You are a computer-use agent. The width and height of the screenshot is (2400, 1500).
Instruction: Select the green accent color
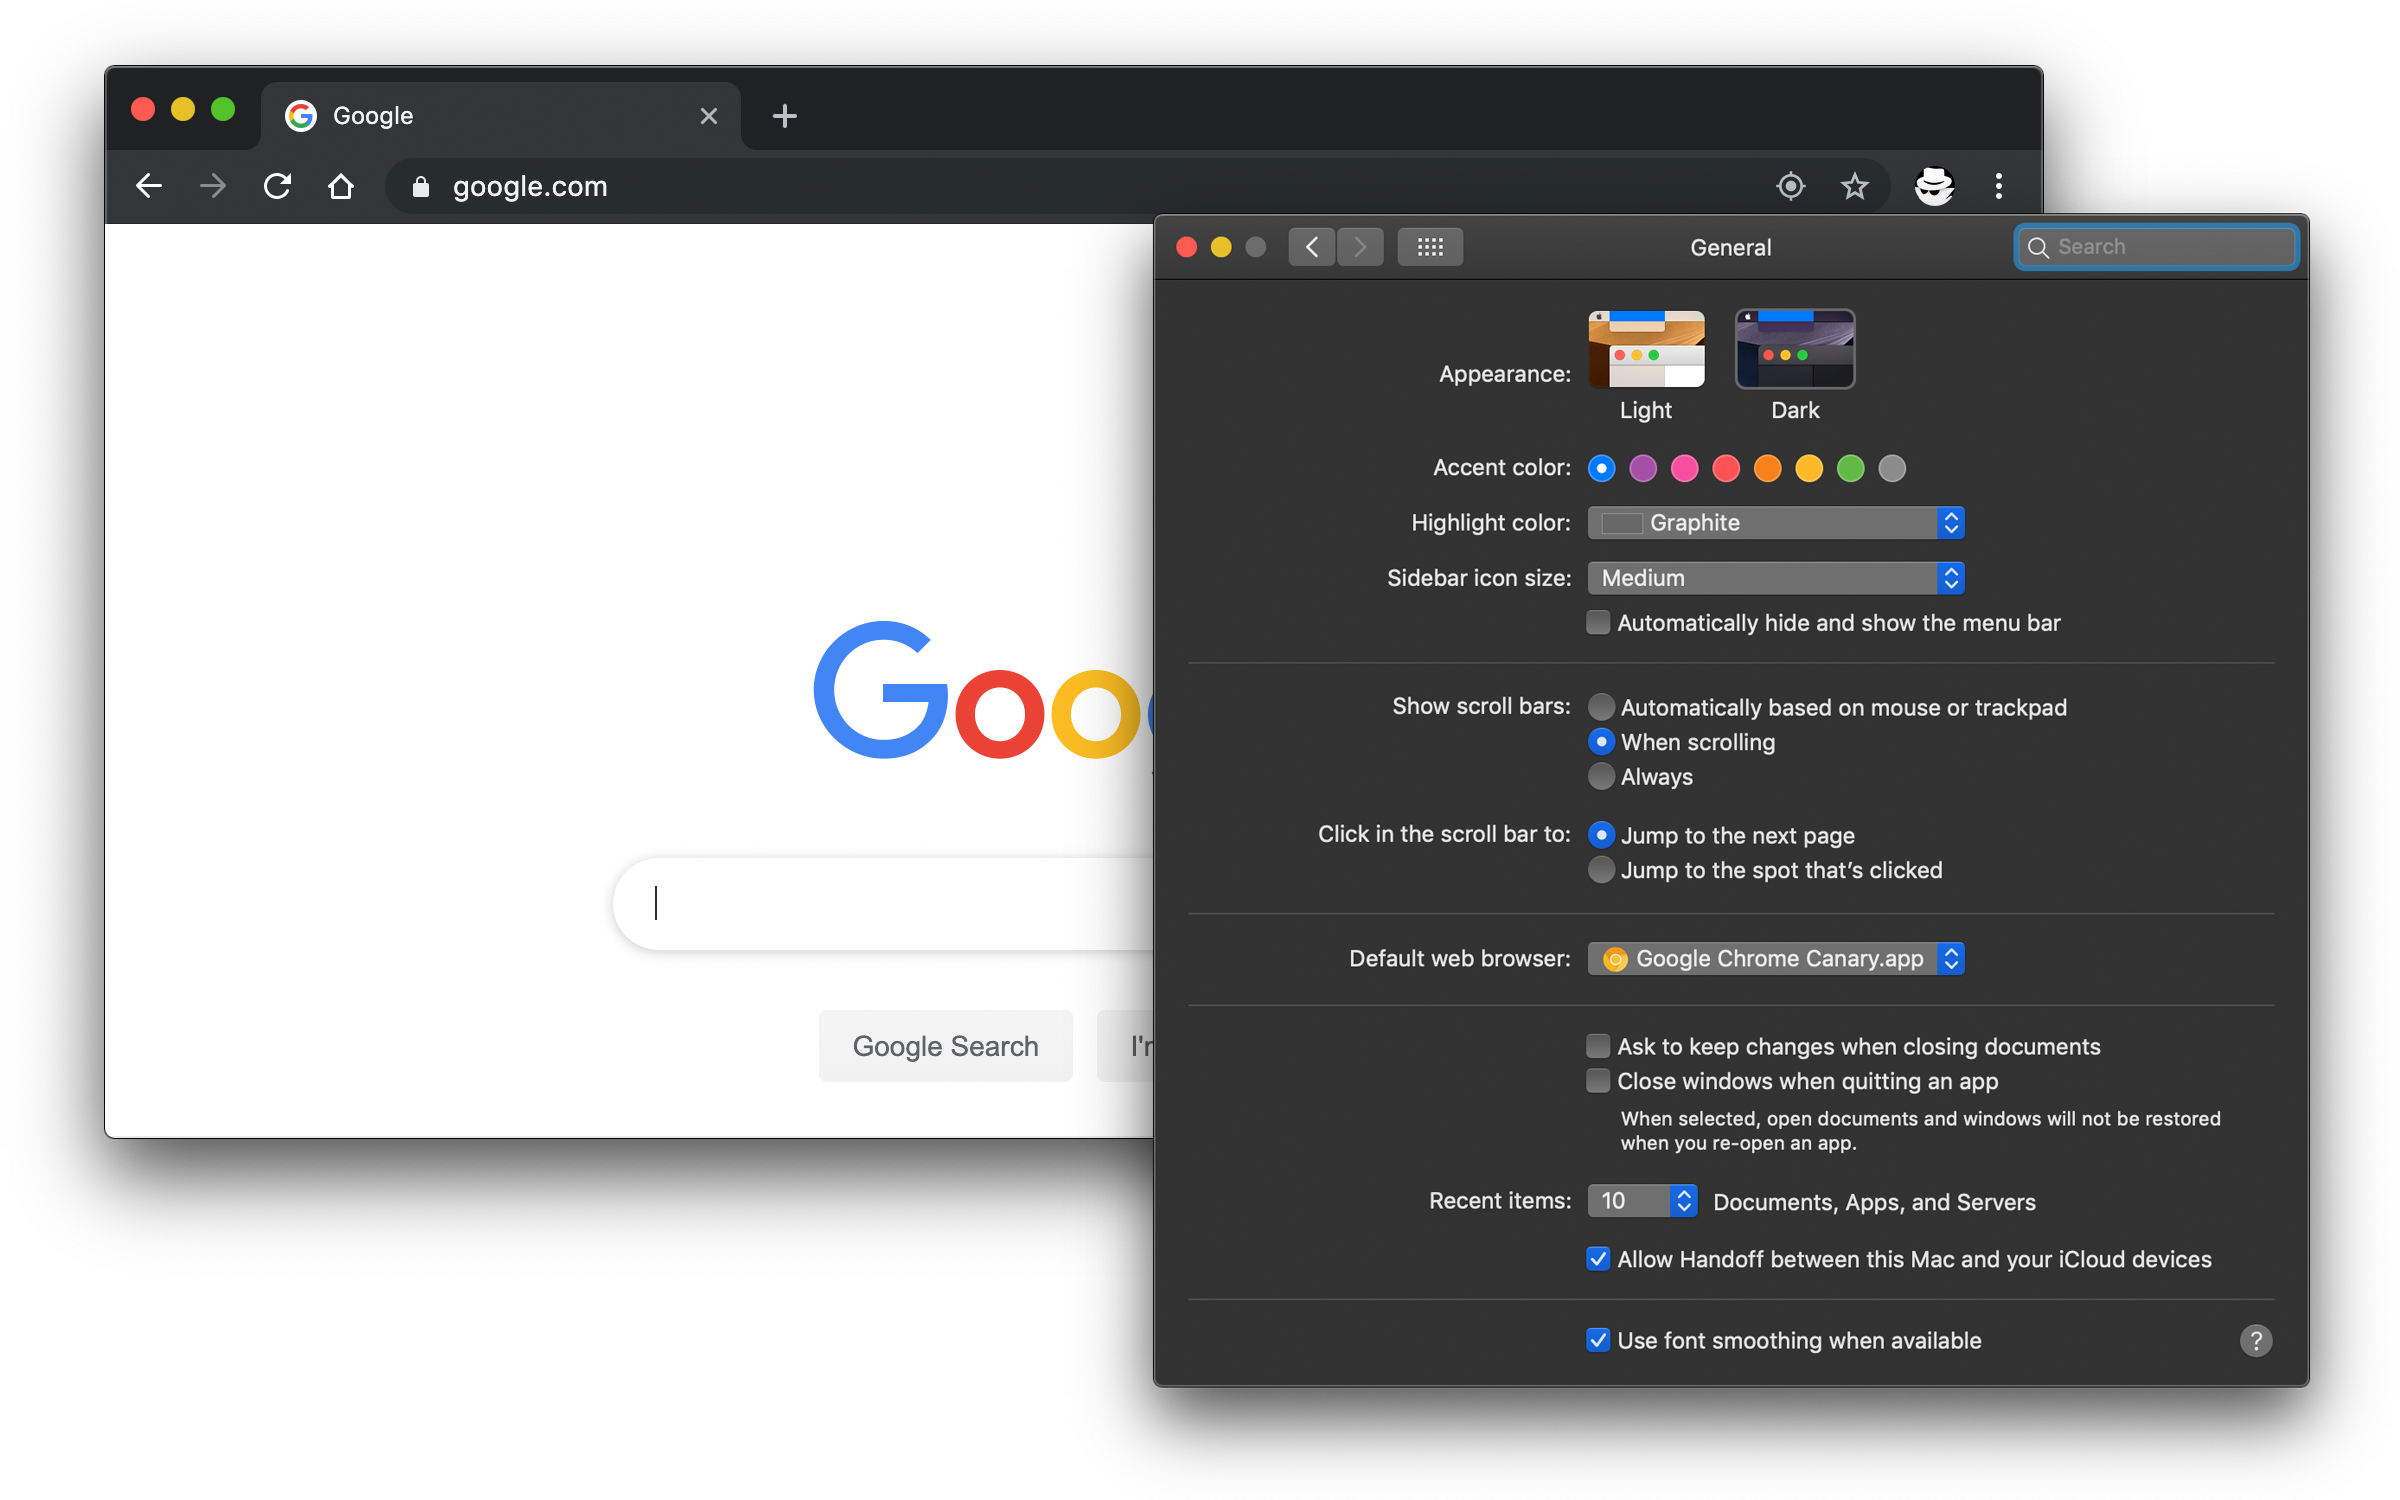point(1851,468)
